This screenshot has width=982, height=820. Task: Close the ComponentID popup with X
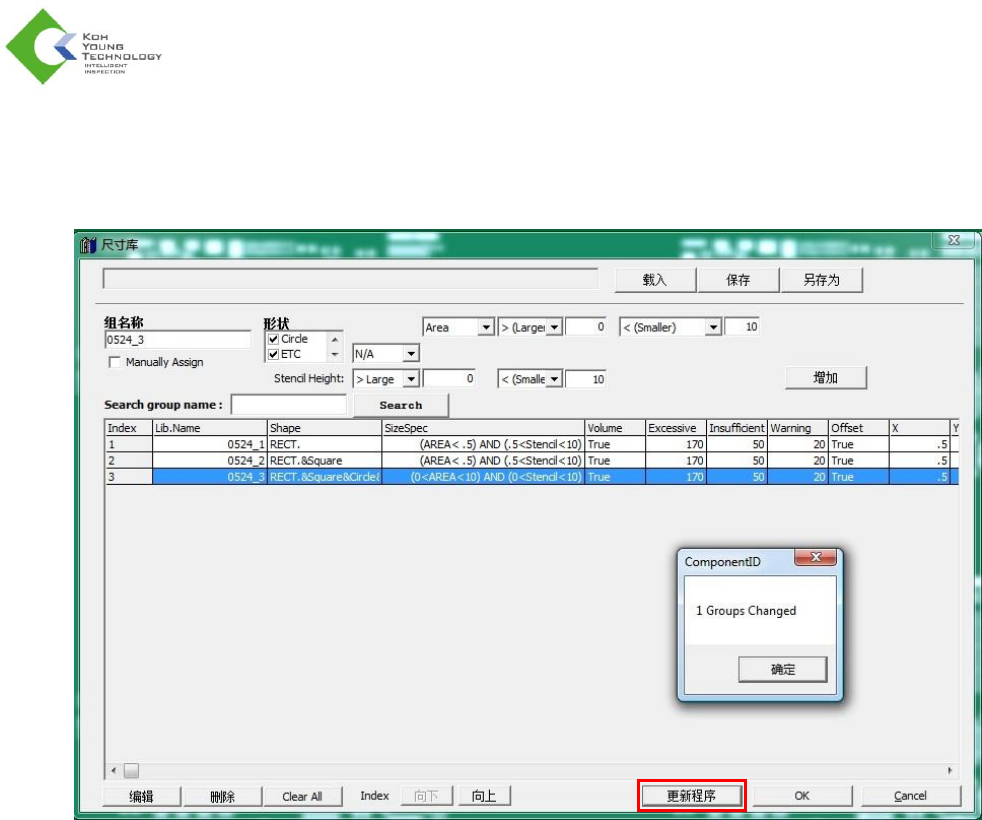pyautogui.click(x=815, y=559)
